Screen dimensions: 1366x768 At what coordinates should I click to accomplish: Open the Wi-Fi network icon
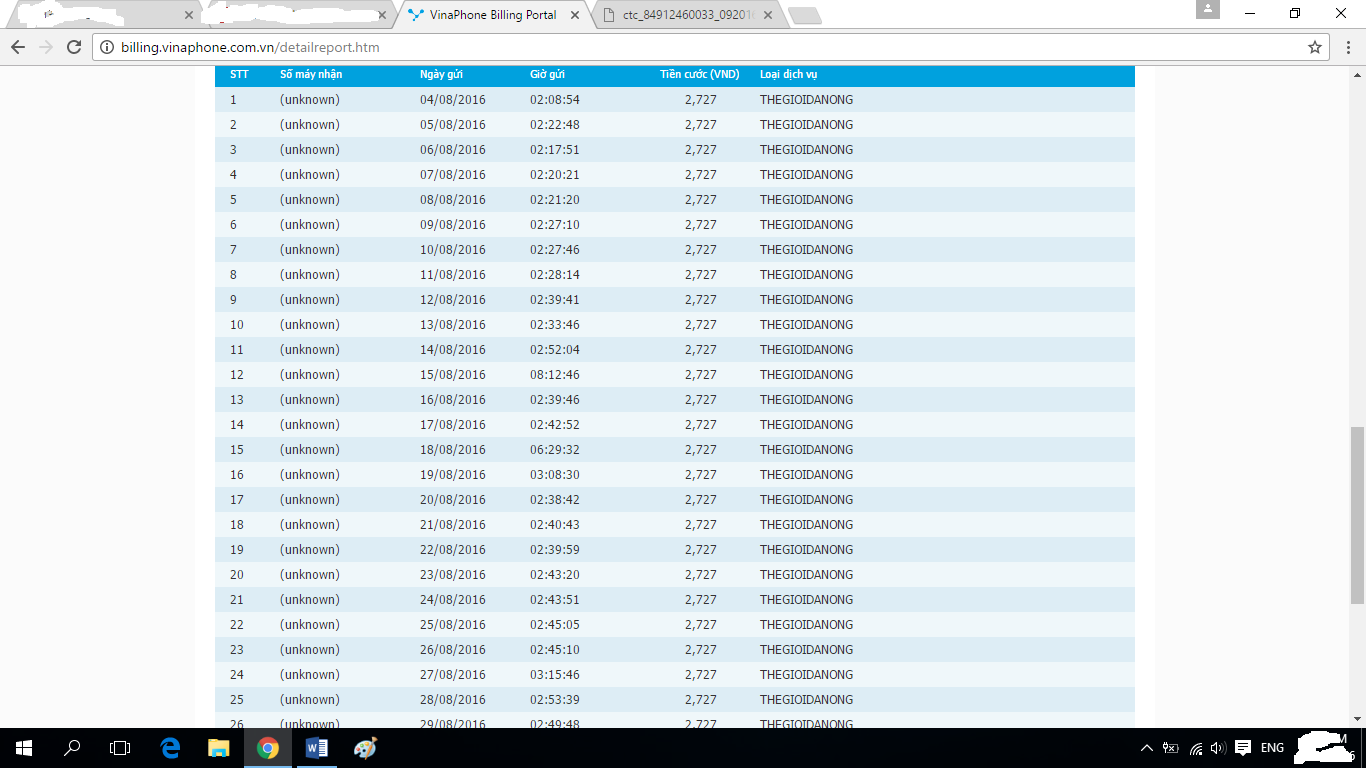click(x=1196, y=748)
